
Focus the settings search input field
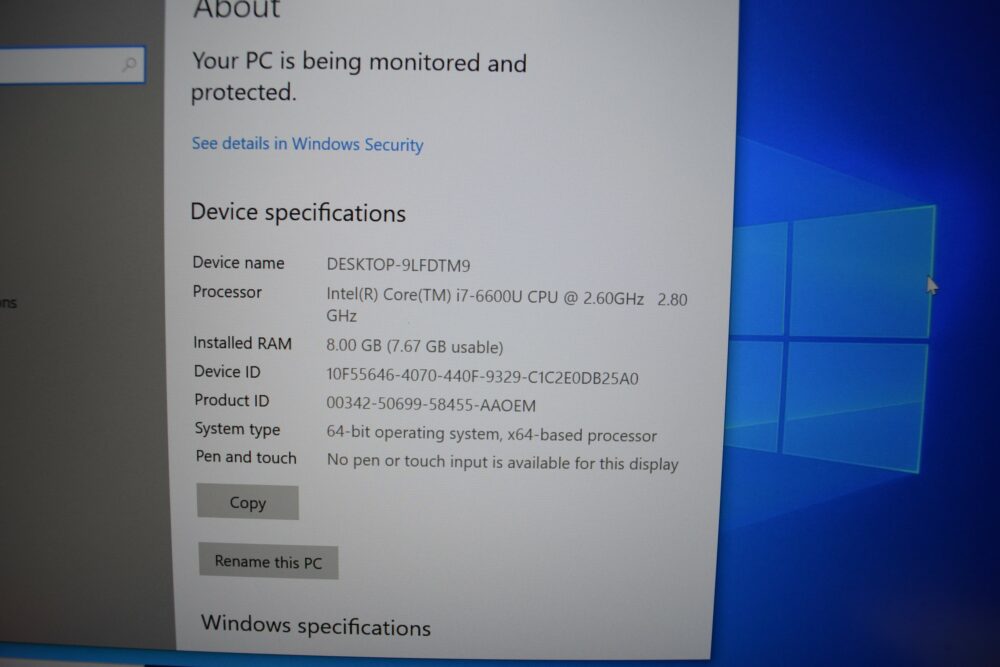71,64
